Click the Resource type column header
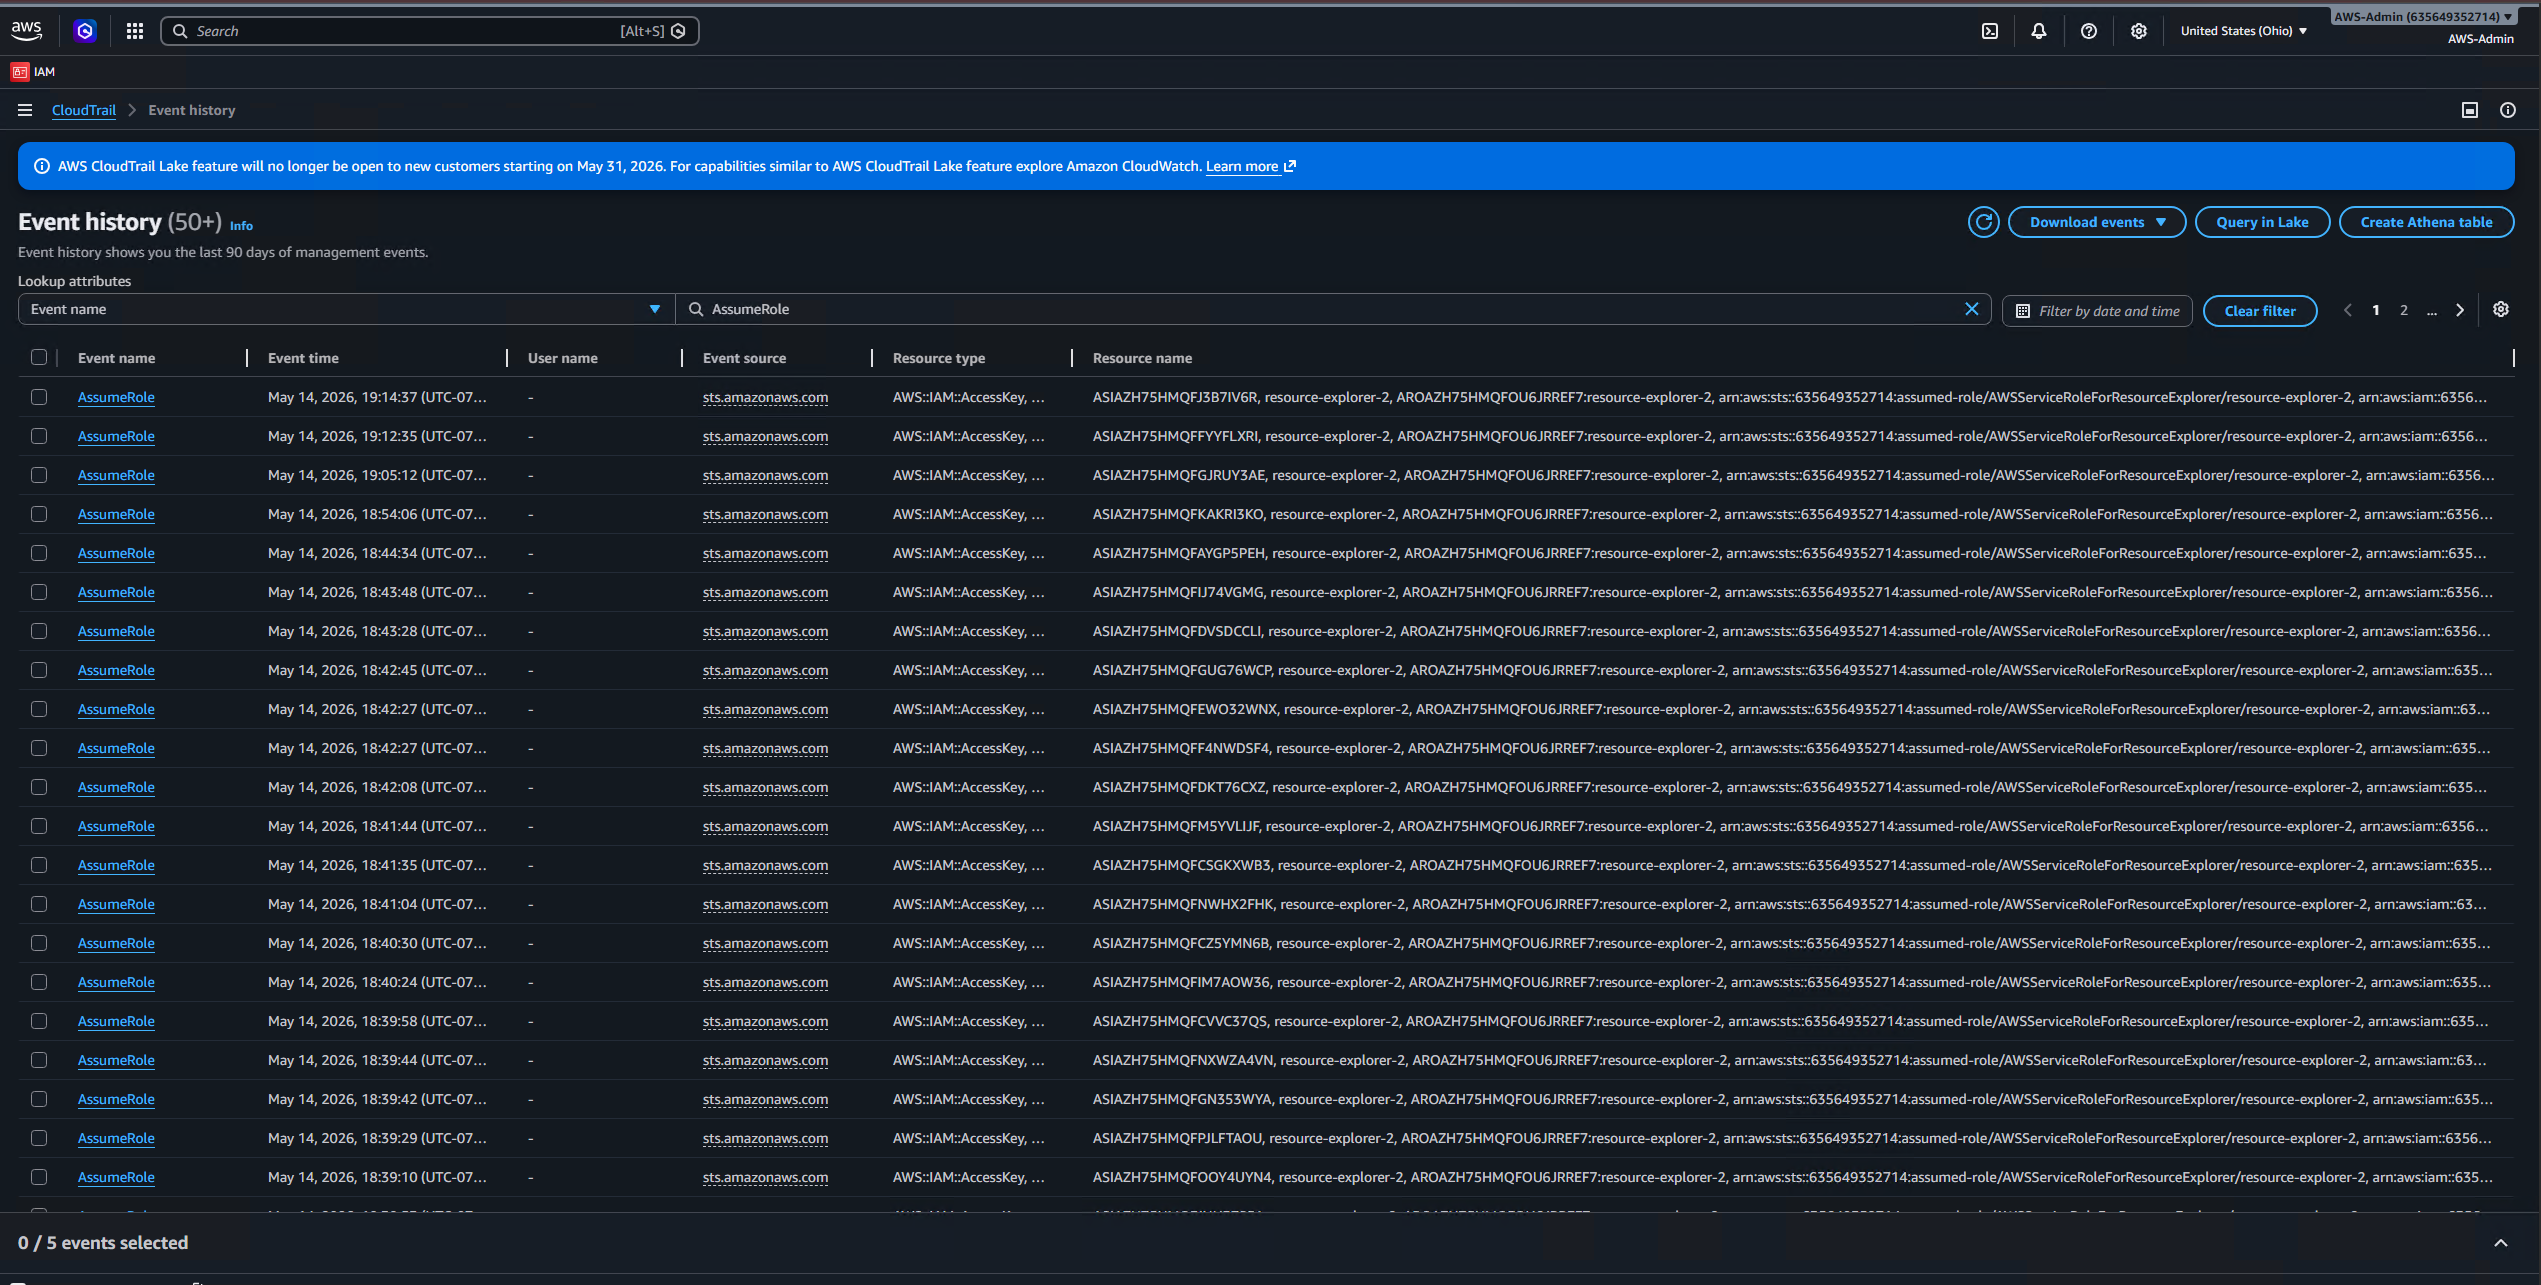This screenshot has width=2541, height=1285. click(939, 358)
